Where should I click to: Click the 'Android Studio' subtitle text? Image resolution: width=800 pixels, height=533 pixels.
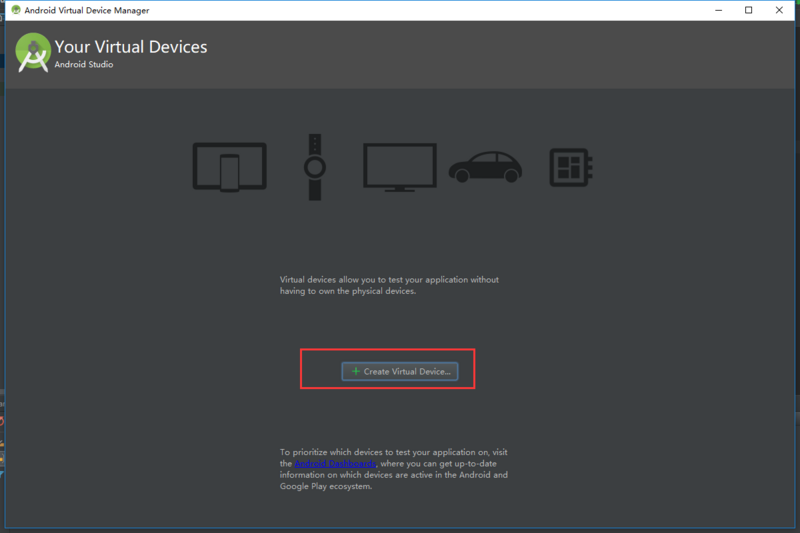click(84, 64)
